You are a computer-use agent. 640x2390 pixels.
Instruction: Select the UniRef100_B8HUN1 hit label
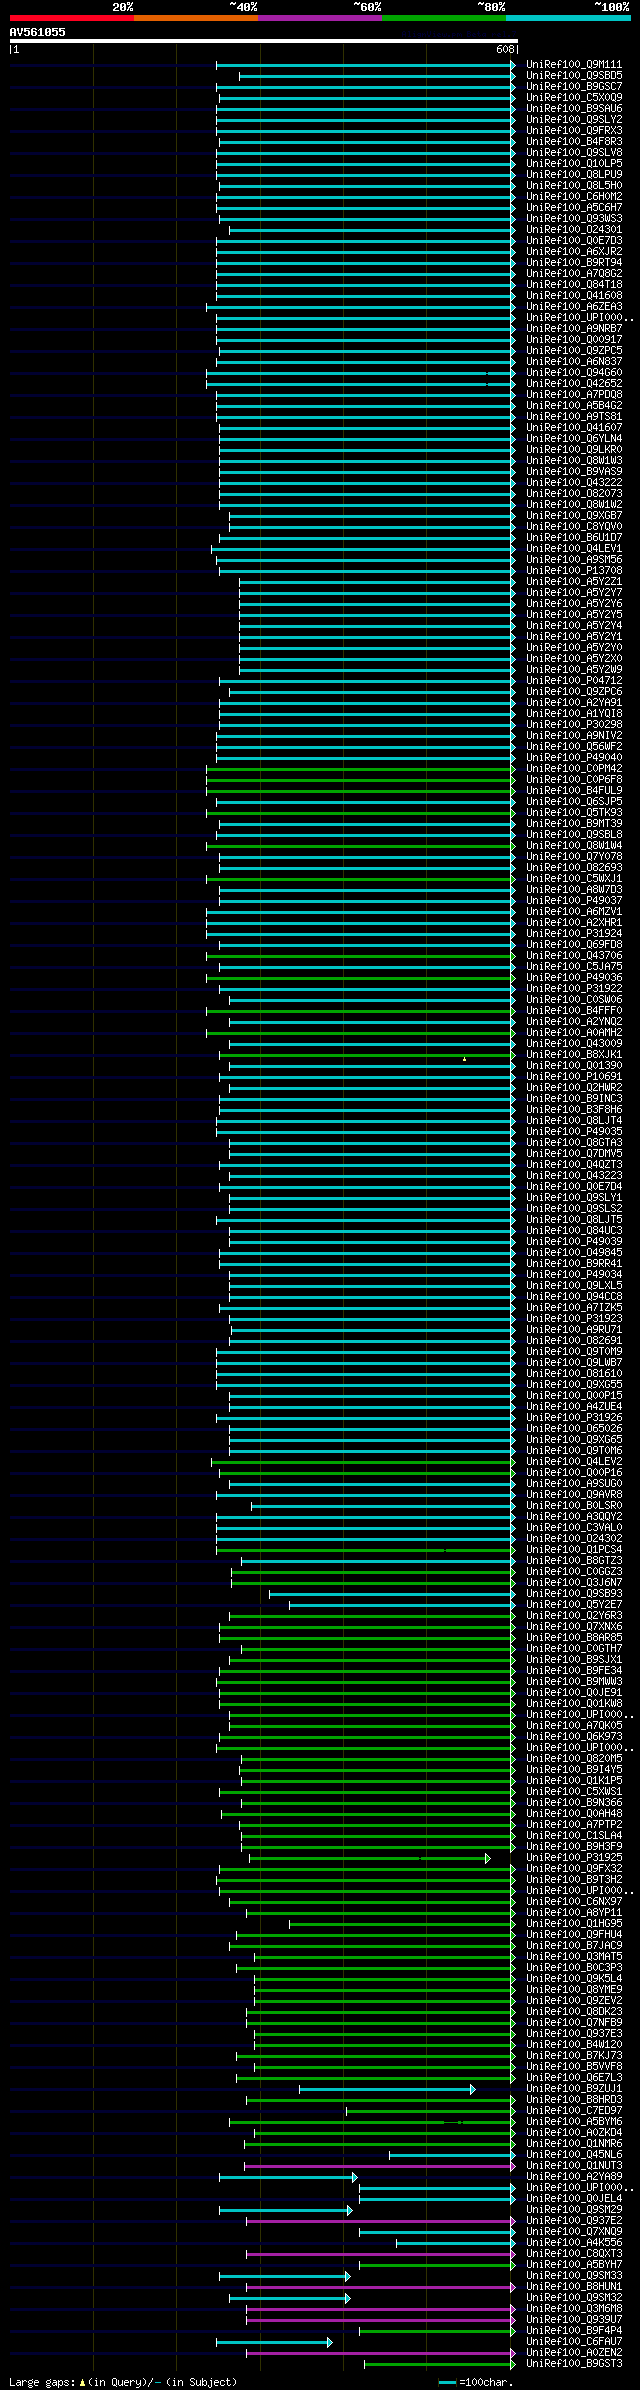pyautogui.click(x=574, y=2286)
